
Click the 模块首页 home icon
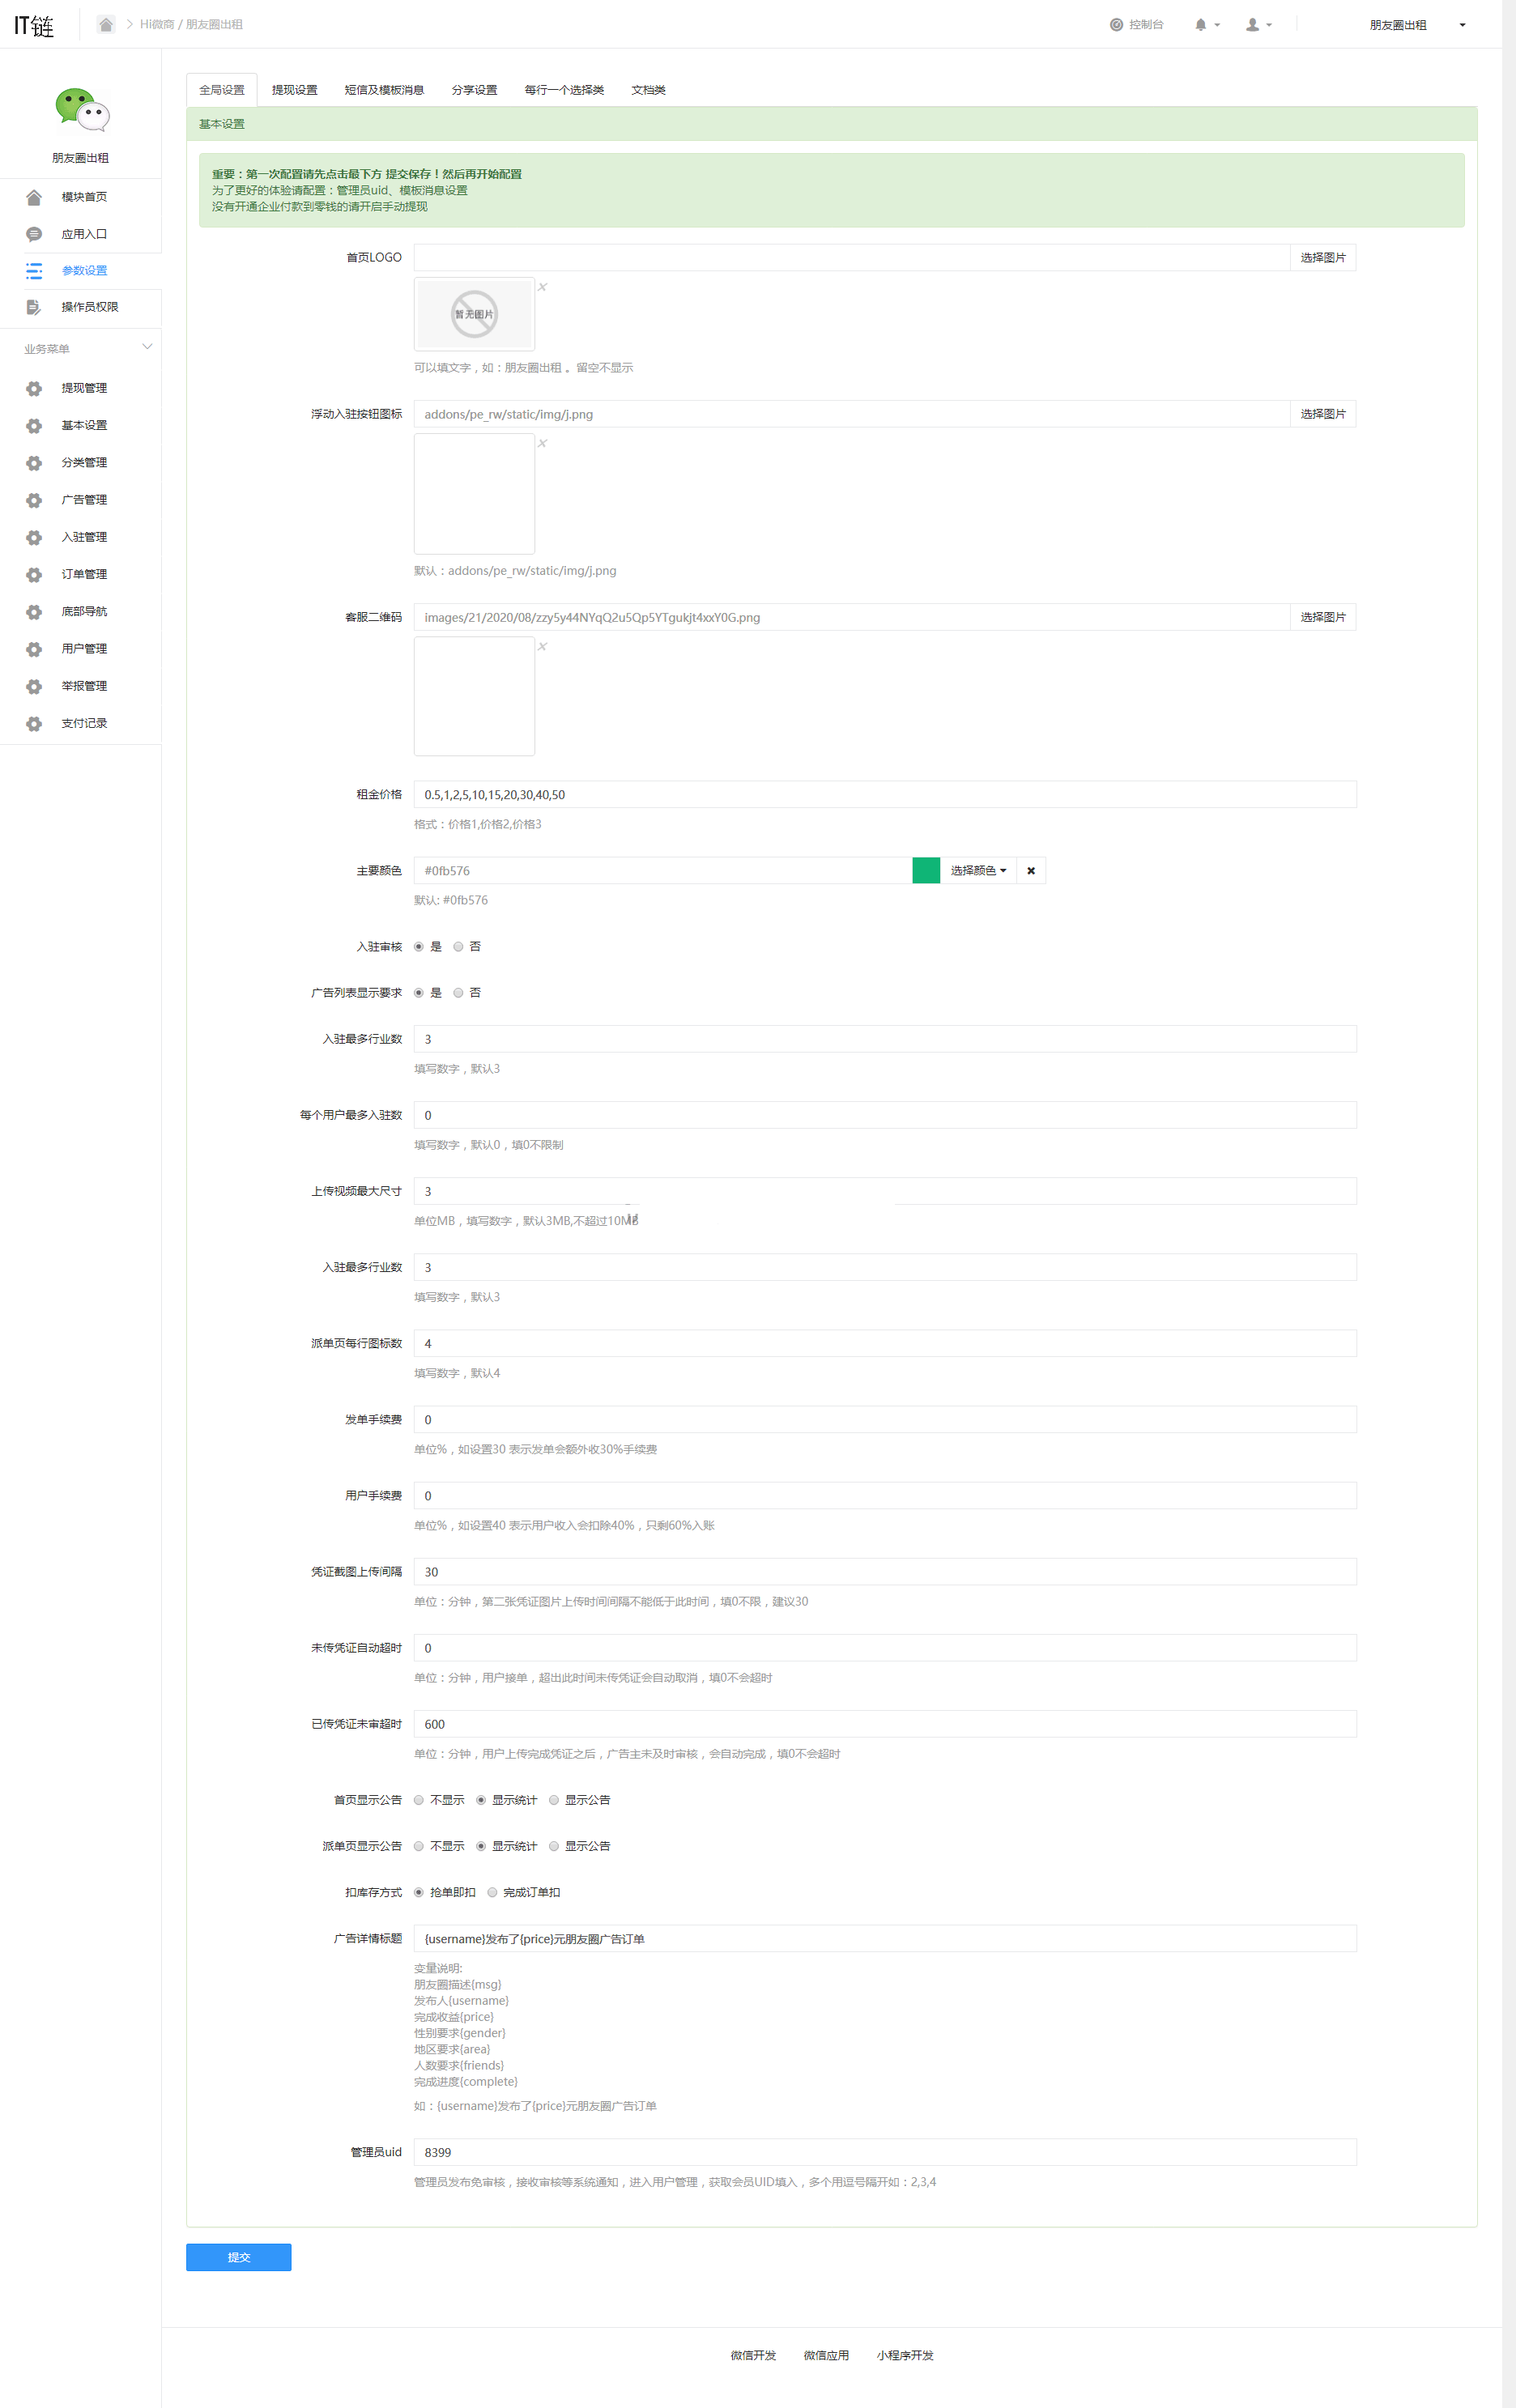tap(34, 197)
